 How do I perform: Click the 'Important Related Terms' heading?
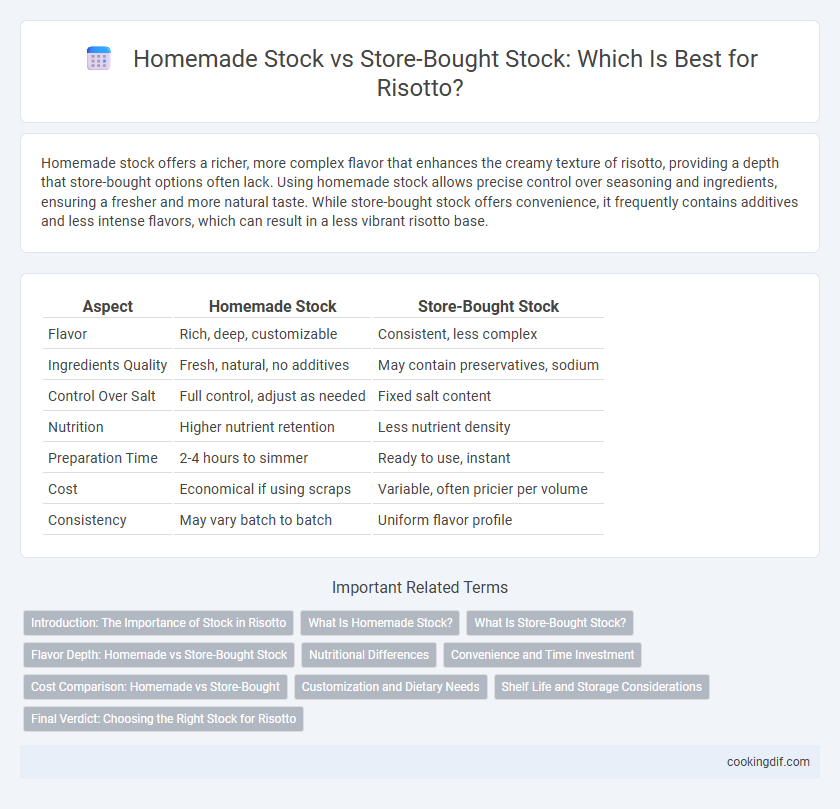coord(420,587)
